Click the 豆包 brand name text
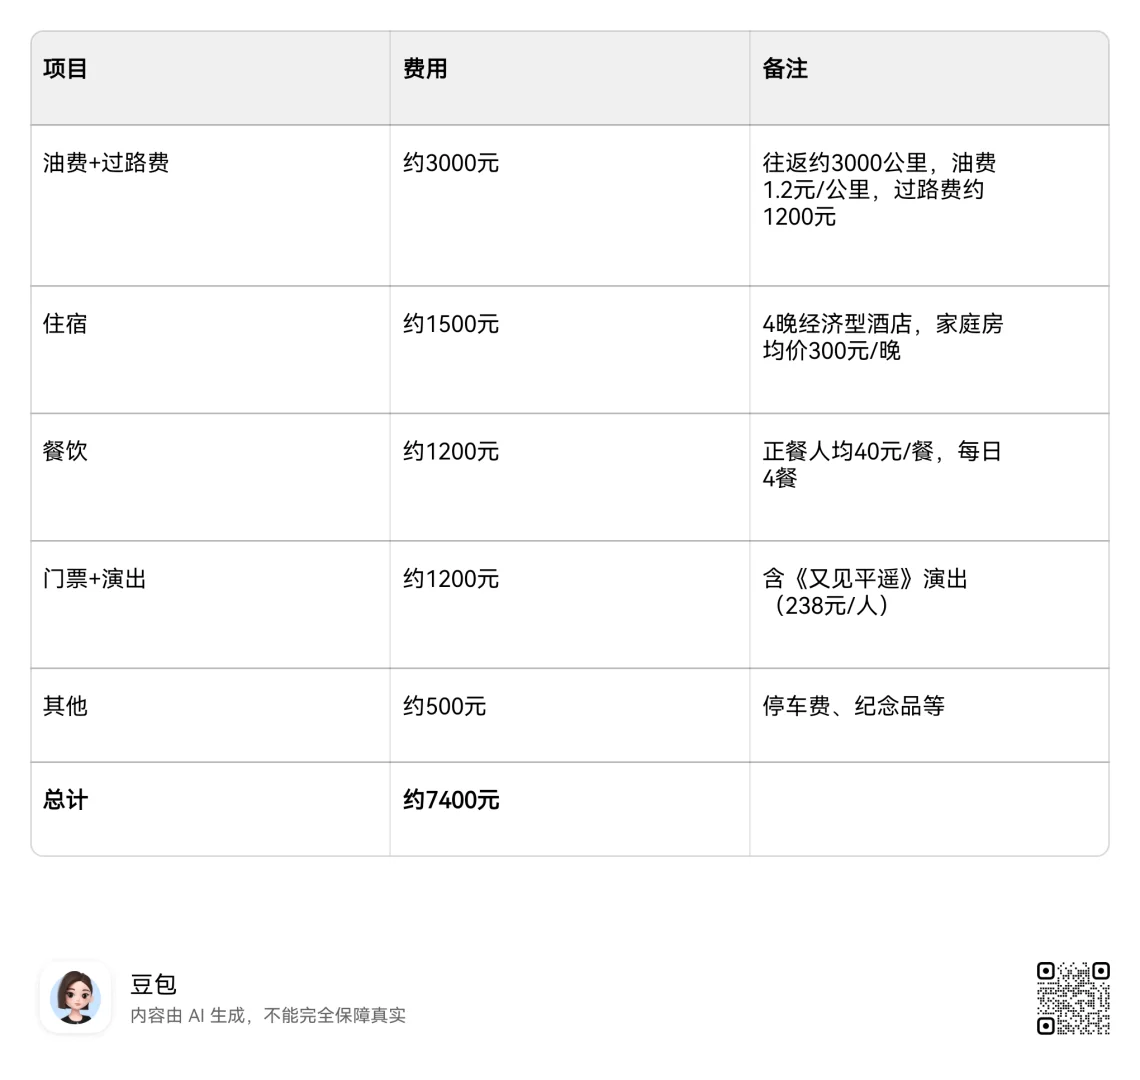 coord(155,985)
